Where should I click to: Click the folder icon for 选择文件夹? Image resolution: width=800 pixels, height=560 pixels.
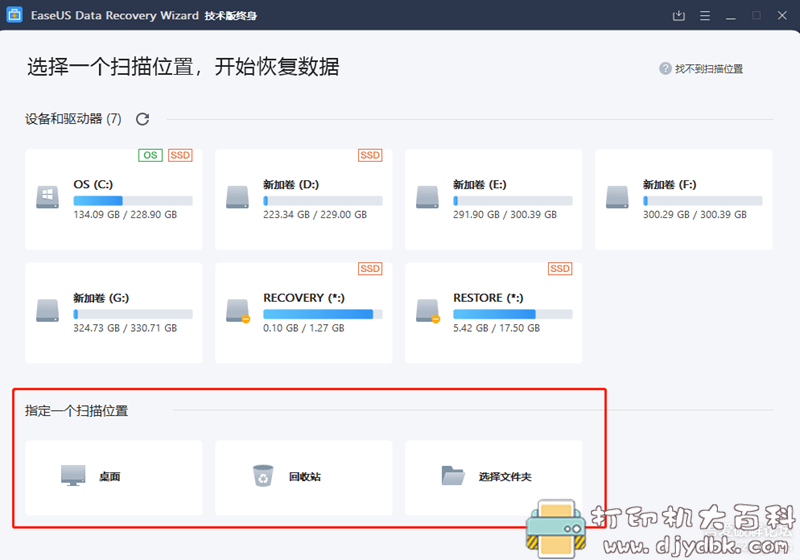453,475
